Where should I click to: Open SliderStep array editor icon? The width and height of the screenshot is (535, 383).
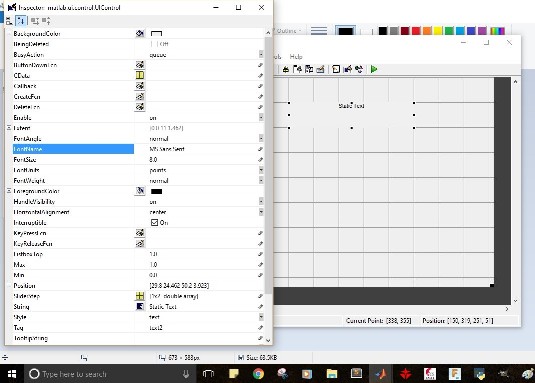coord(140,296)
